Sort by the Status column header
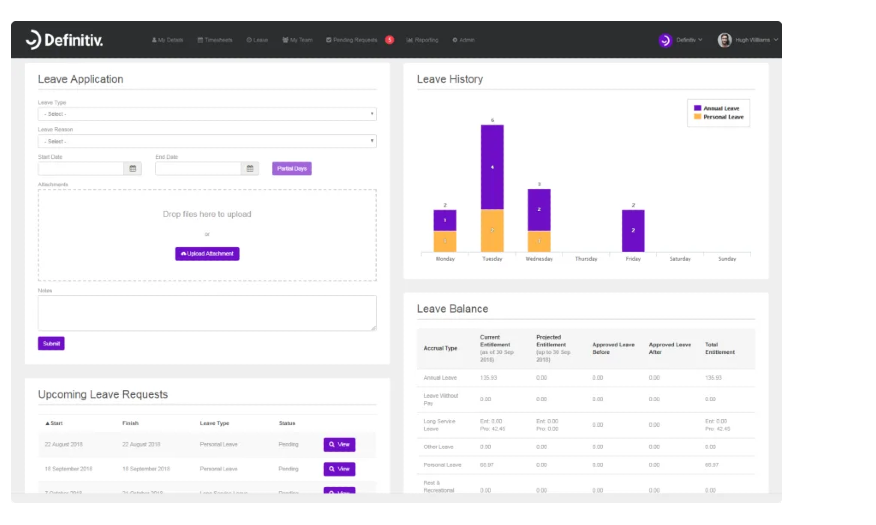 pyautogui.click(x=287, y=423)
